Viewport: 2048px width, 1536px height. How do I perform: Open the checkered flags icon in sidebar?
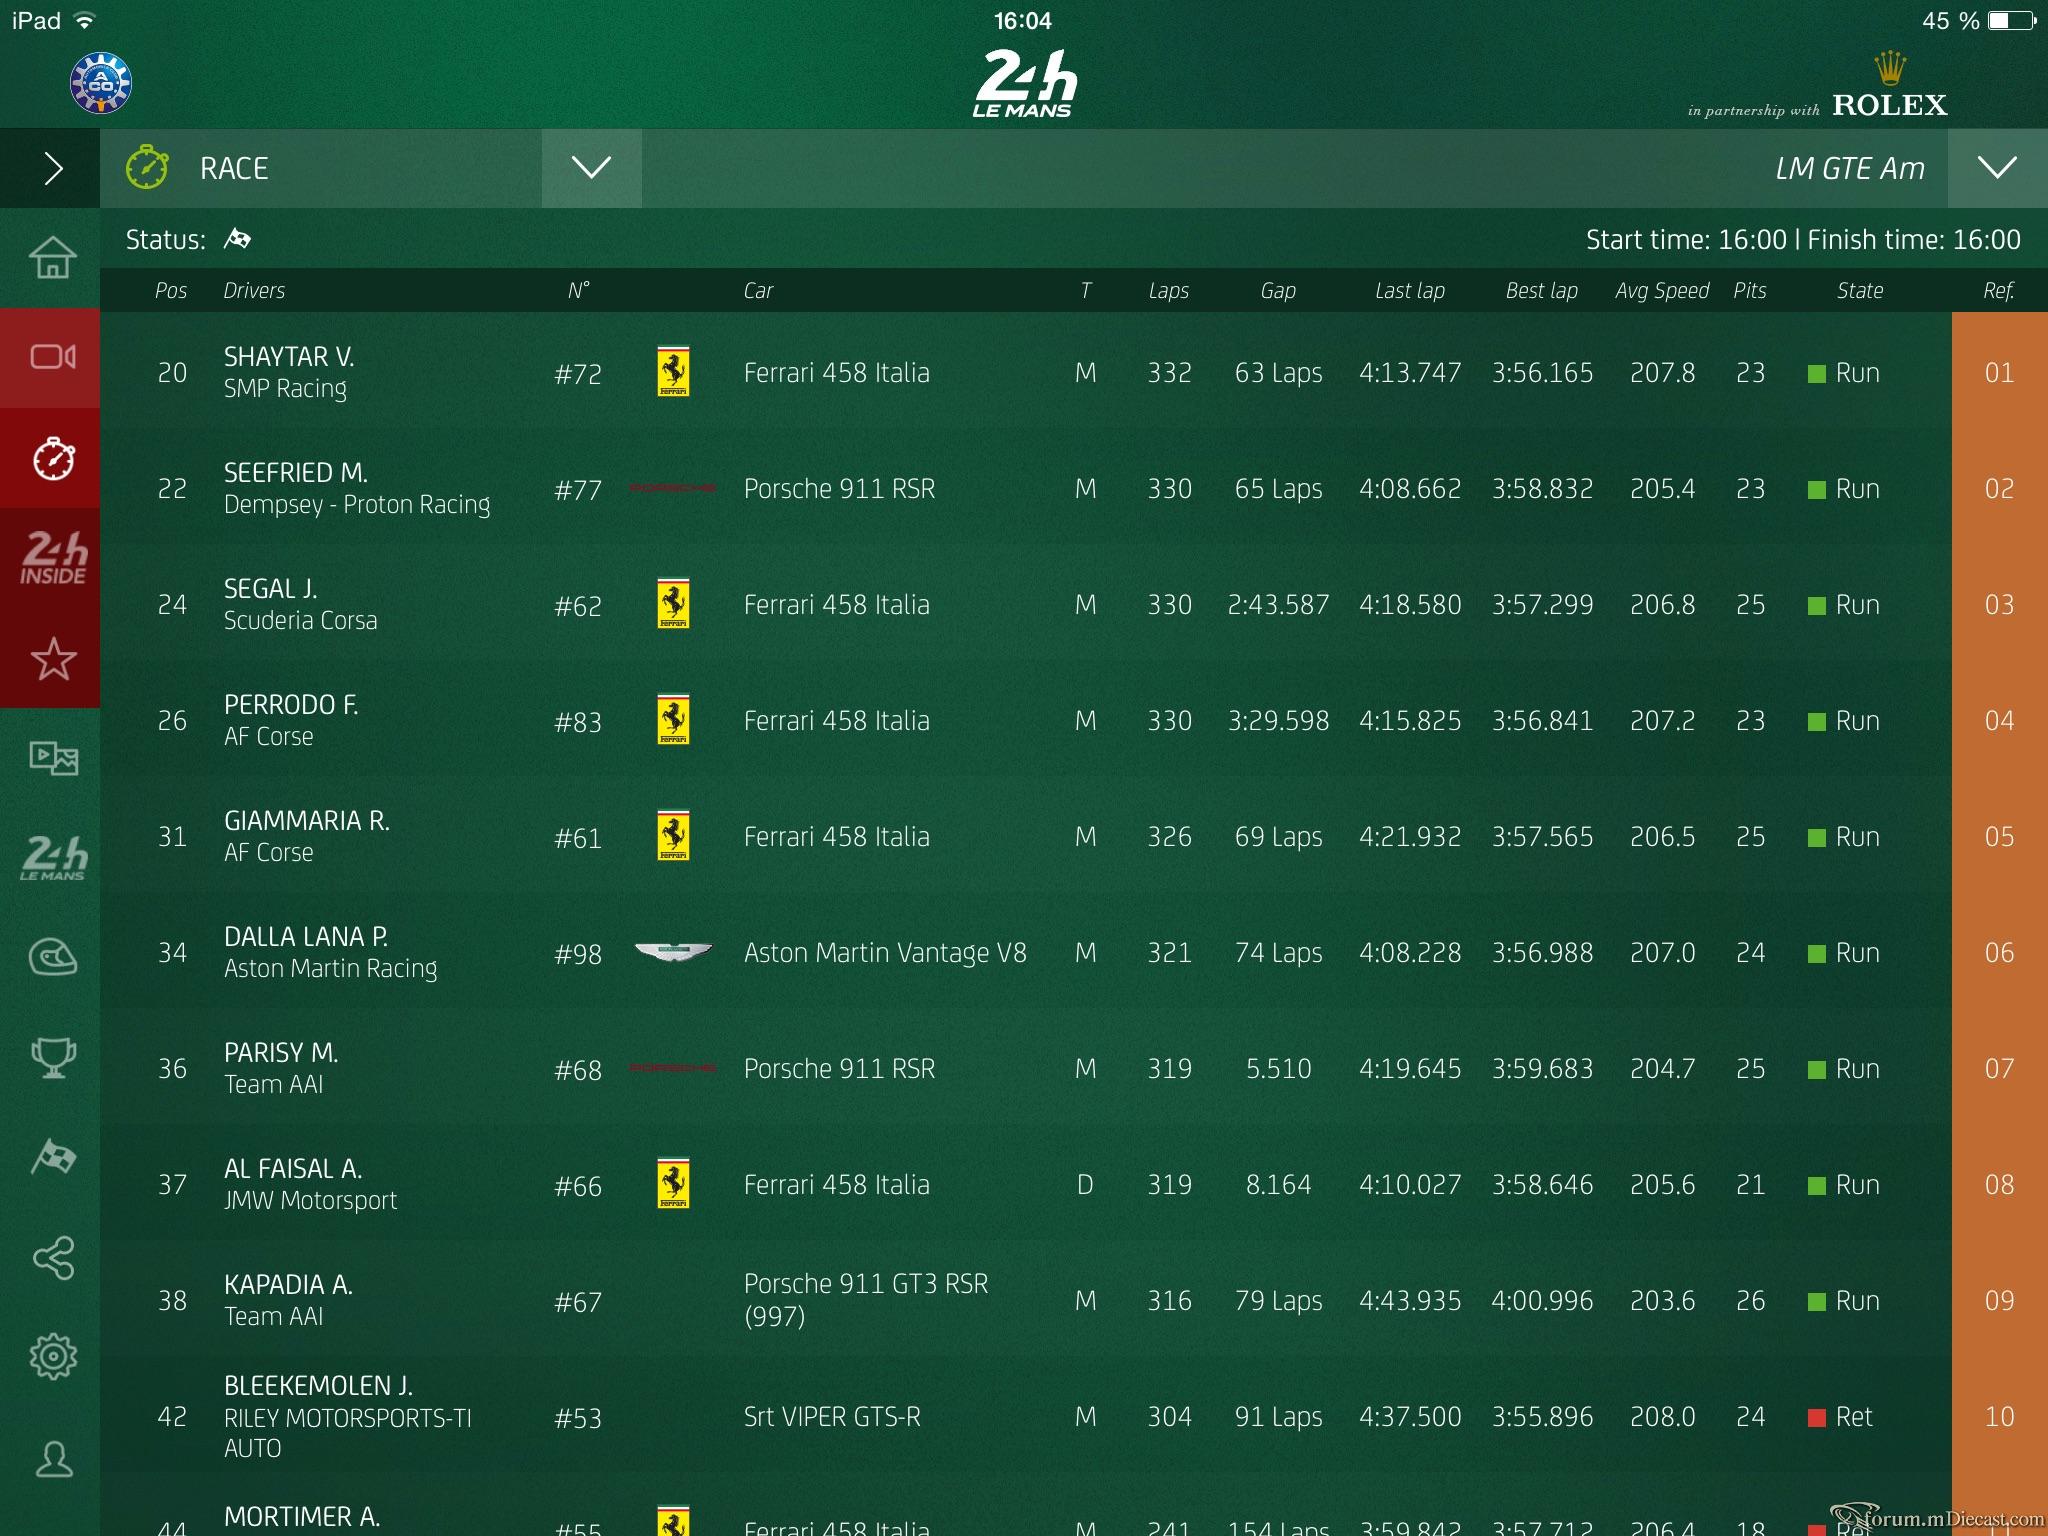(x=53, y=1157)
